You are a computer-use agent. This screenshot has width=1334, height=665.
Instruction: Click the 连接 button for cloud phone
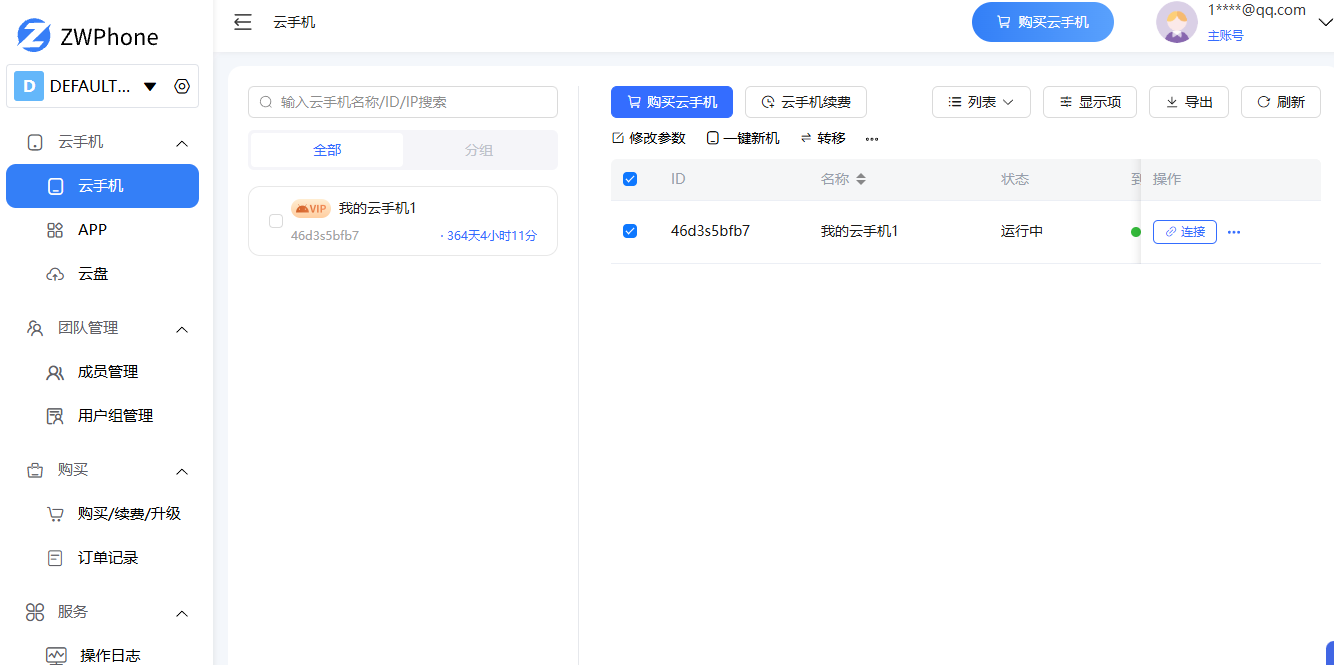1184,232
